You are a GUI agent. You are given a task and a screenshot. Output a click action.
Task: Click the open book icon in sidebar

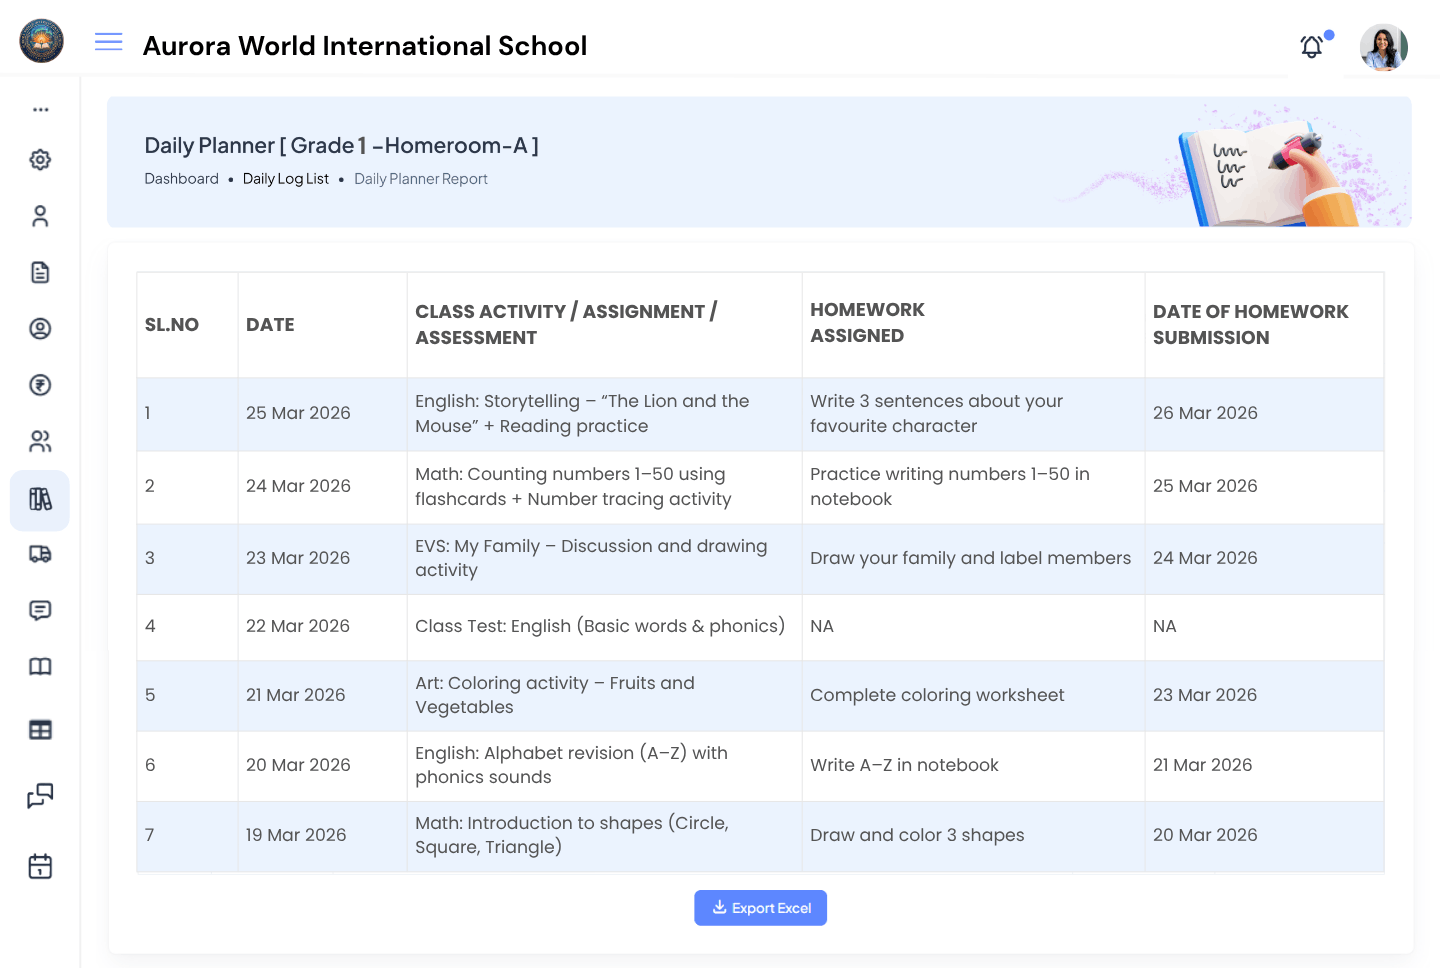tap(40, 666)
